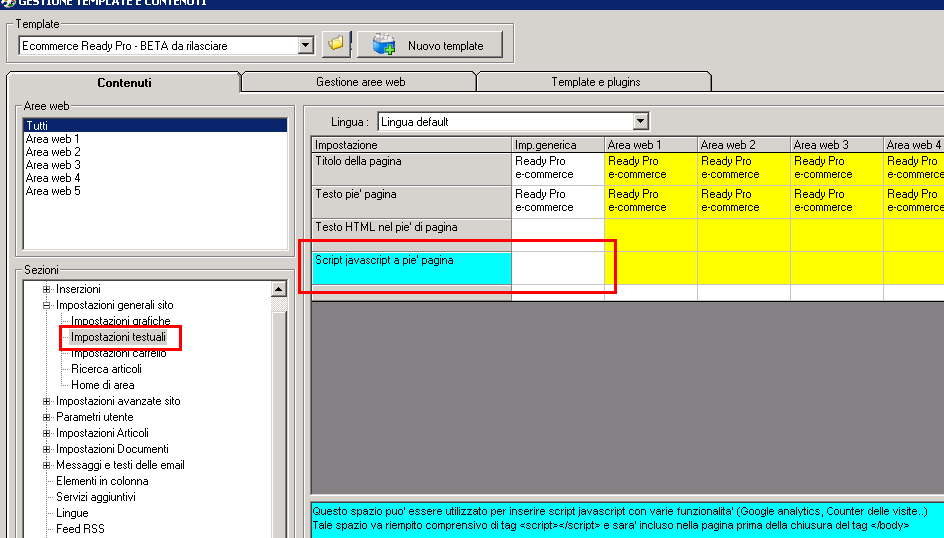Select Servizi aggiuntivi tree item
The image size is (944, 538).
tap(96, 497)
